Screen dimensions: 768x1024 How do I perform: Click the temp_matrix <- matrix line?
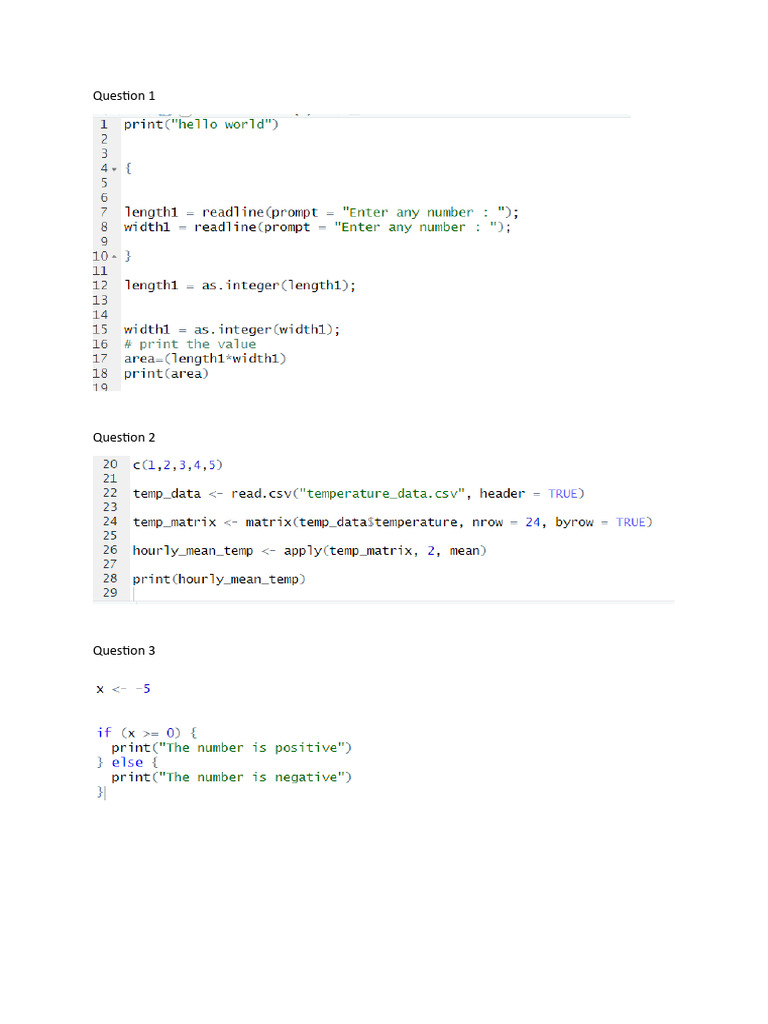click(392, 522)
